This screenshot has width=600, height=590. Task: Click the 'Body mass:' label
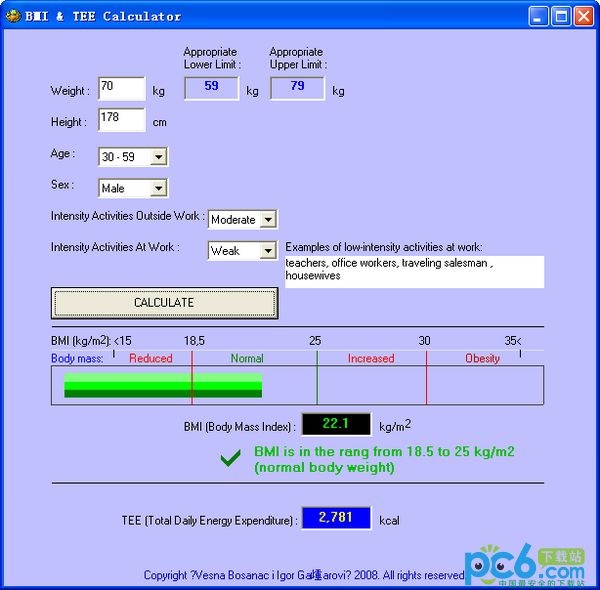(x=77, y=359)
